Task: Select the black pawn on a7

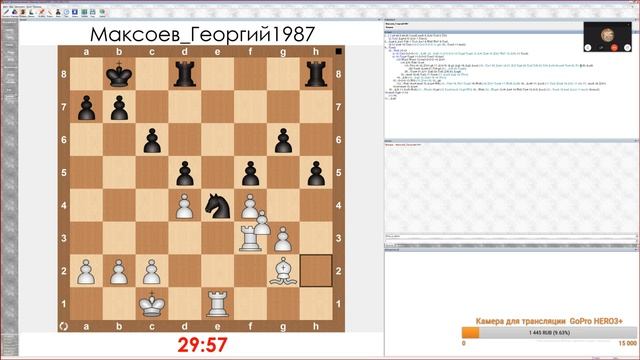Action: pyautogui.click(x=86, y=107)
